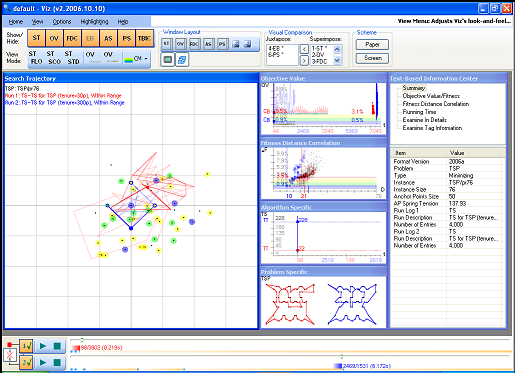The height and width of the screenshot is (373, 515).
Task: Select Running Time in information tree
Action: (419, 112)
